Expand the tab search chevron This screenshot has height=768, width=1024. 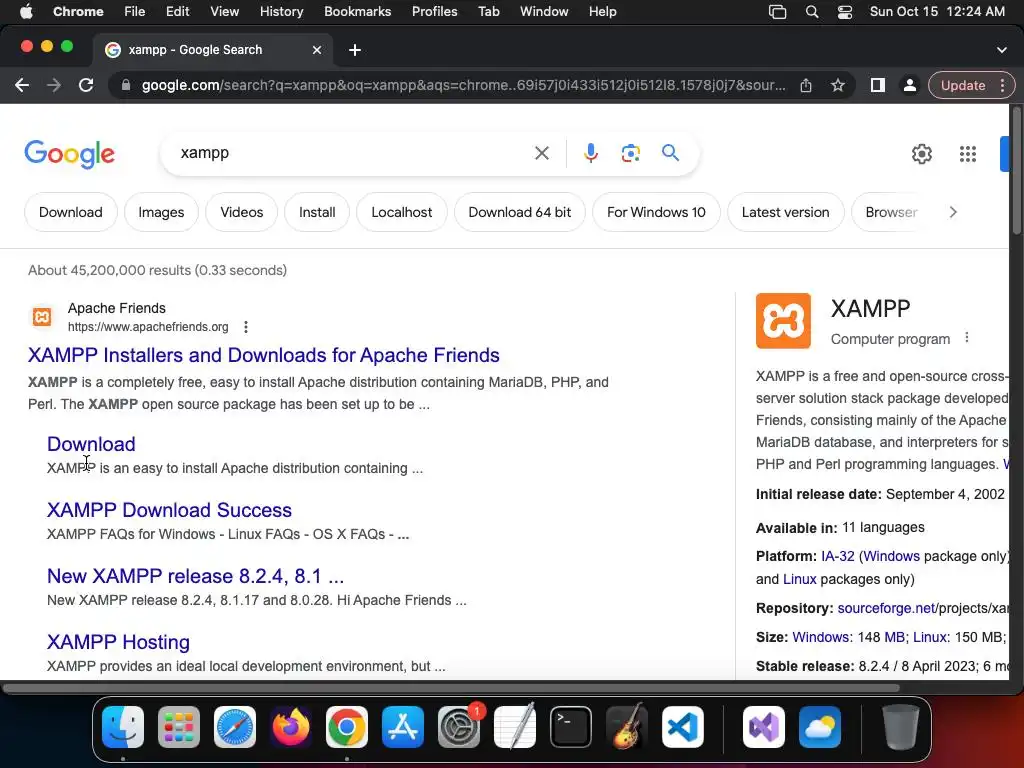pos(1001,50)
